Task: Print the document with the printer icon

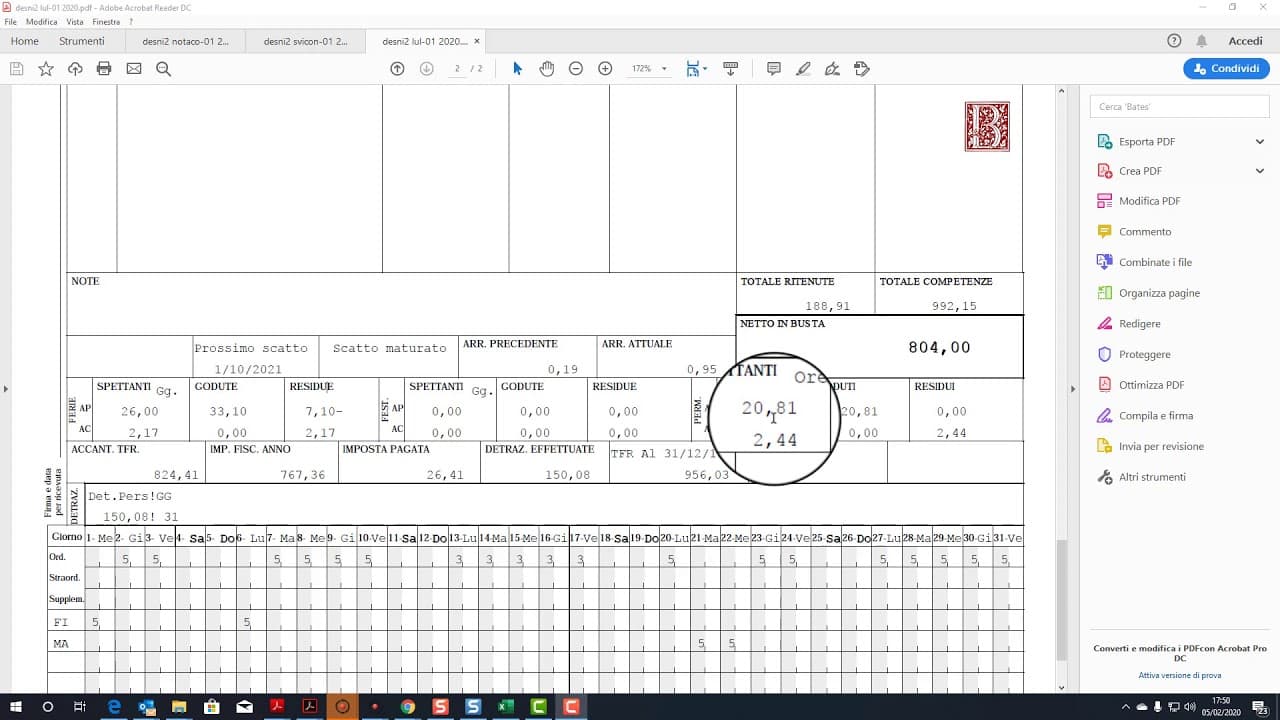Action: [x=104, y=69]
